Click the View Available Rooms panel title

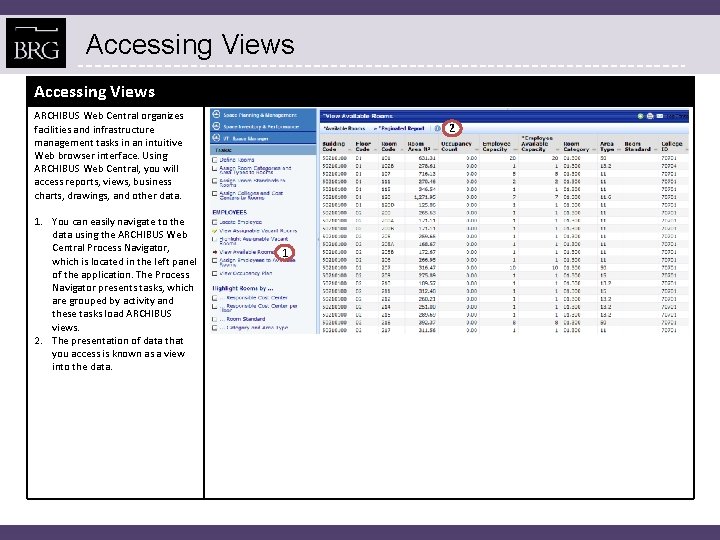click(x=358, y=116)
